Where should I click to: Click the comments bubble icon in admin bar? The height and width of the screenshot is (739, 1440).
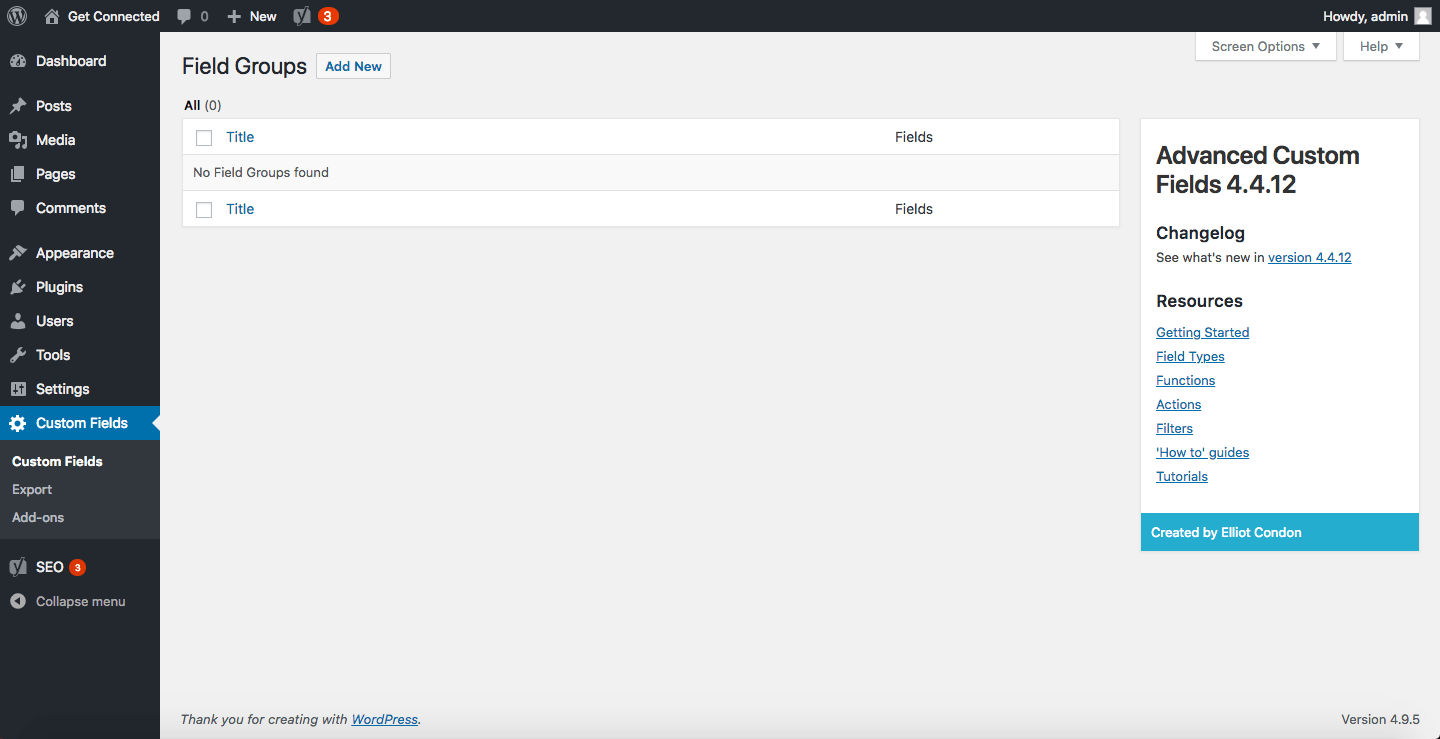pos(184,16)
